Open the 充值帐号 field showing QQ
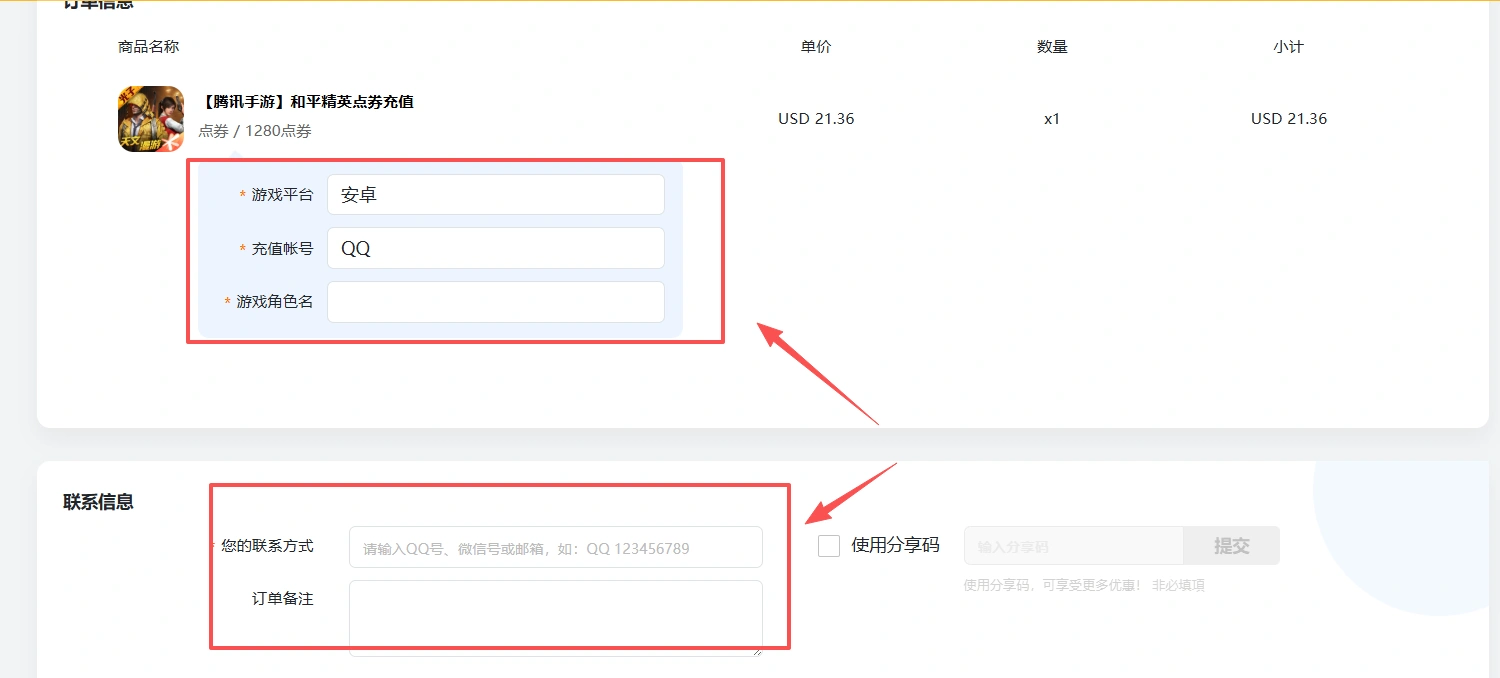 [495, 249]
